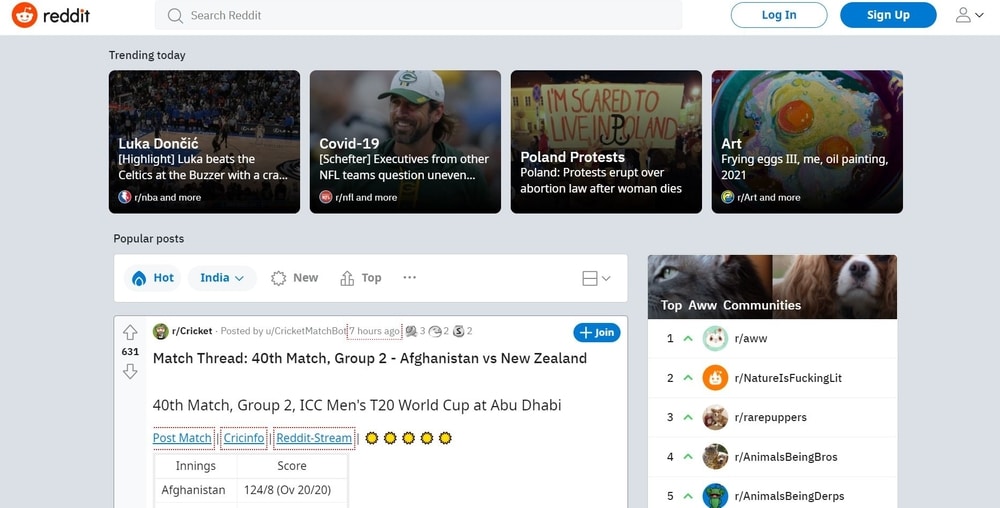The height and width of the screenshot is (508, 1000).
Task: Click the Log In button
Action: (779, 15)
